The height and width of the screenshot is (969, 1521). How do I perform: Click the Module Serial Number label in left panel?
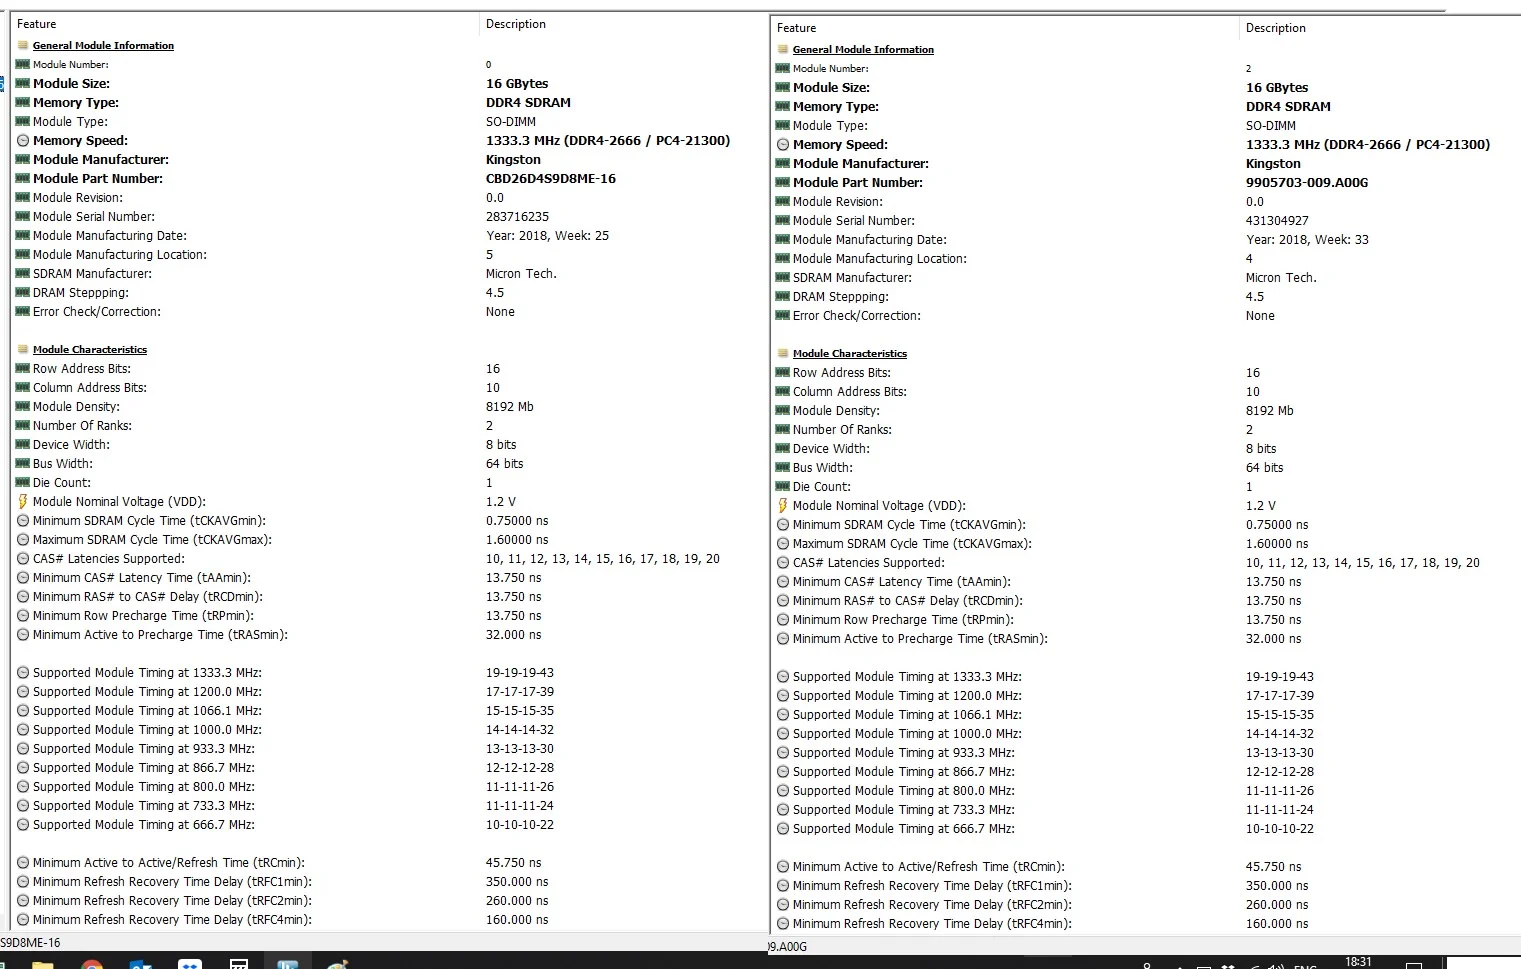pos(94,216)
